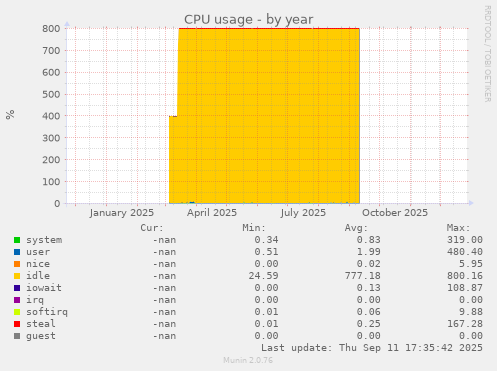Click the iowait max value 108.87

click(x=465, y=288)
